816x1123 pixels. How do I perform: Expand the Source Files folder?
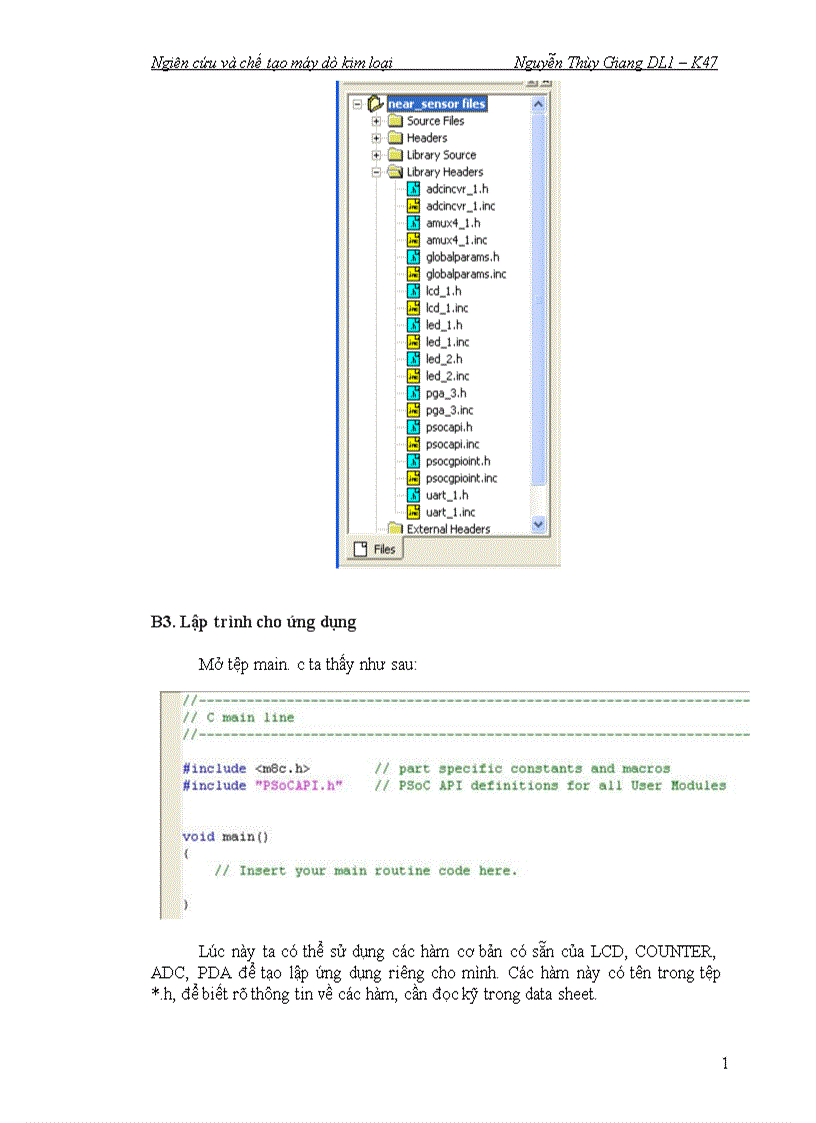[x=376, y=121]
